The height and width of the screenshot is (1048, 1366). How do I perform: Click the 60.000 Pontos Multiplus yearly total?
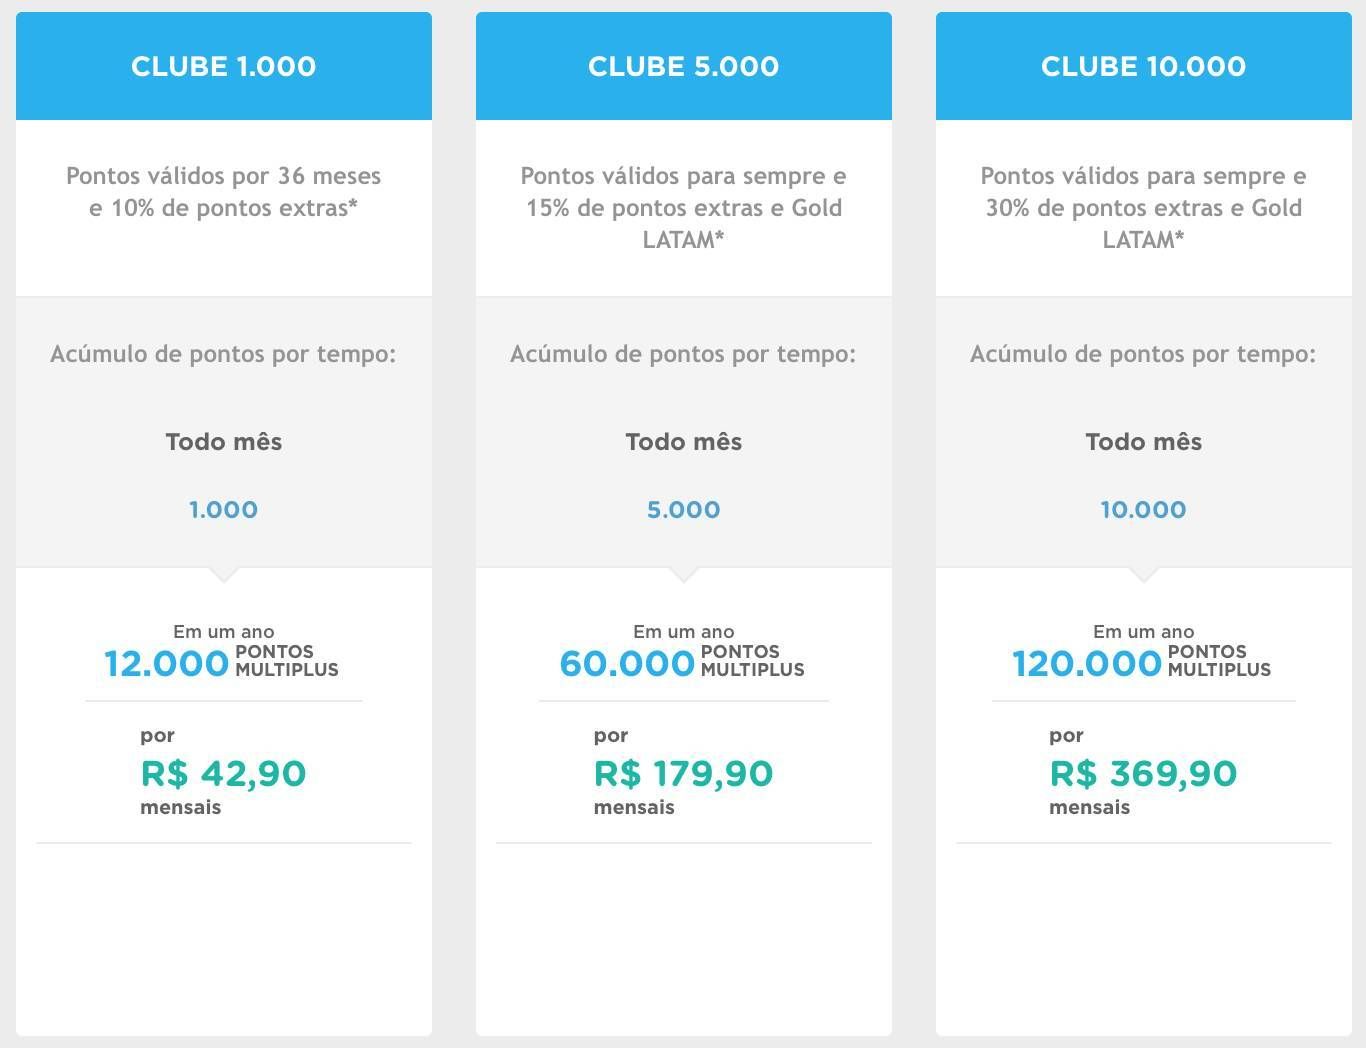(682, 662)
